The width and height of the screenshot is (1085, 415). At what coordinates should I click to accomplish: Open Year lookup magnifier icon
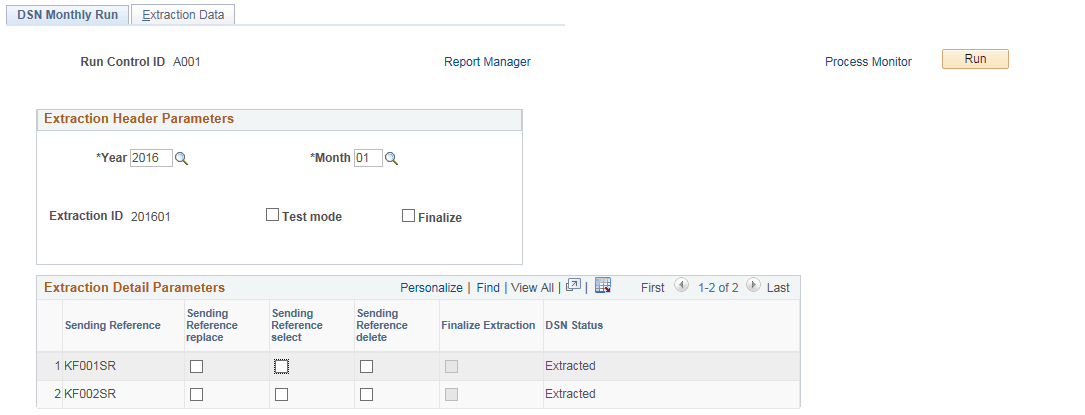click(181, 158)
